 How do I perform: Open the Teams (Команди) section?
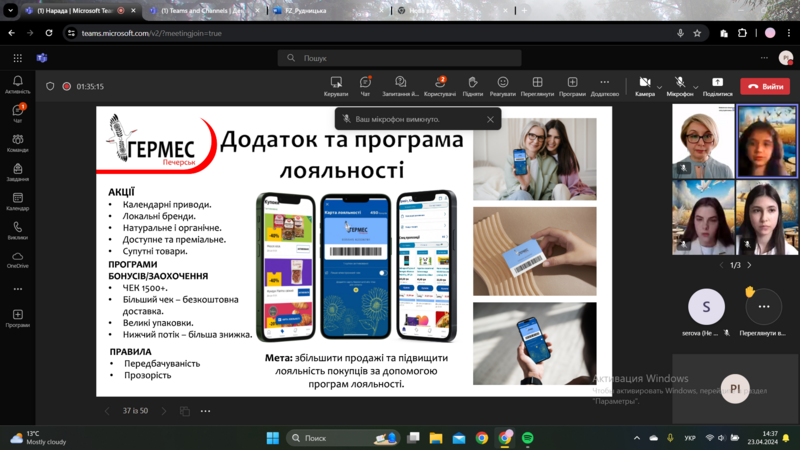pyautogui.click(x=17, y=143)
